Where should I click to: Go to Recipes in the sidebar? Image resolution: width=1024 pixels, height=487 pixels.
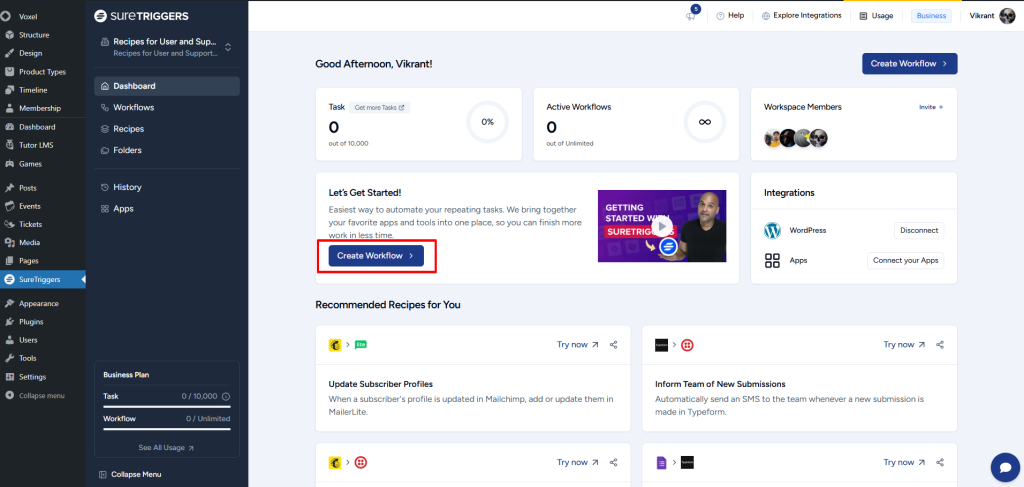tap(128, 129)
